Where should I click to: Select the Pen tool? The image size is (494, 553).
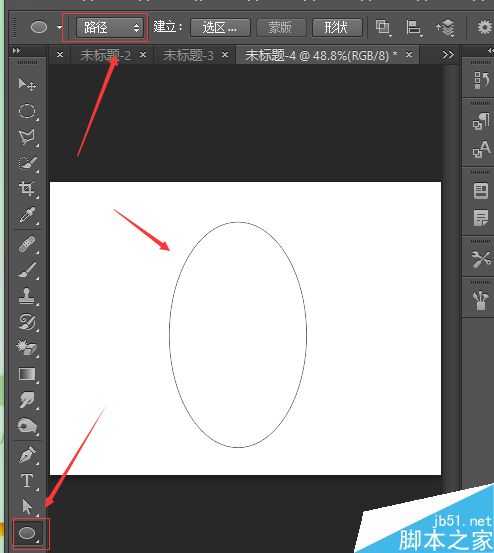pyautogui.click(x=27, y=455)
